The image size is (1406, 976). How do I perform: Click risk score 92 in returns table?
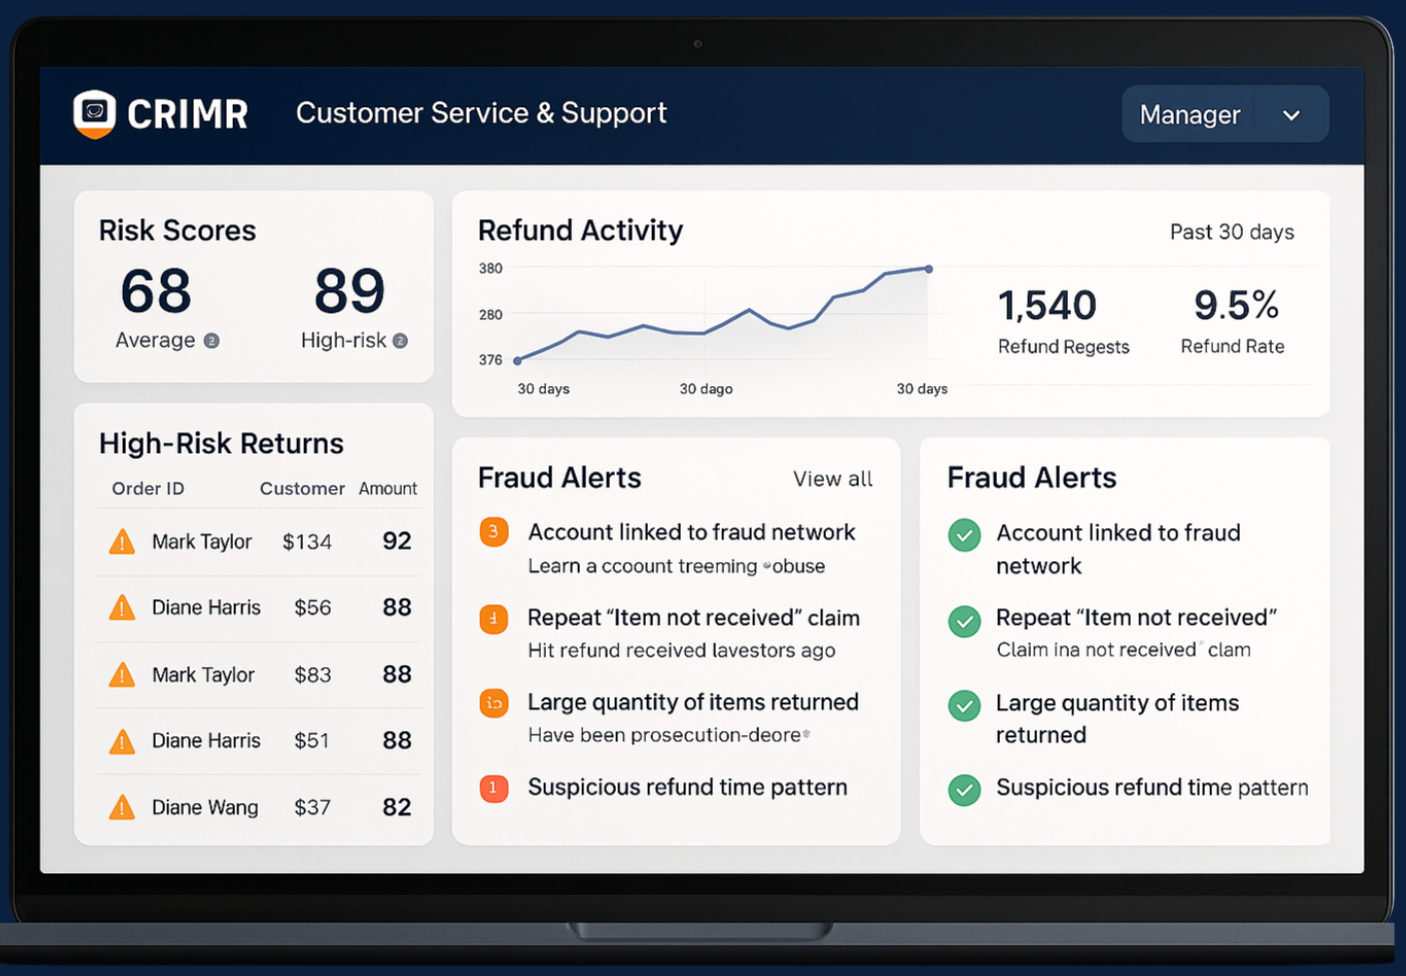click(397, 541)
